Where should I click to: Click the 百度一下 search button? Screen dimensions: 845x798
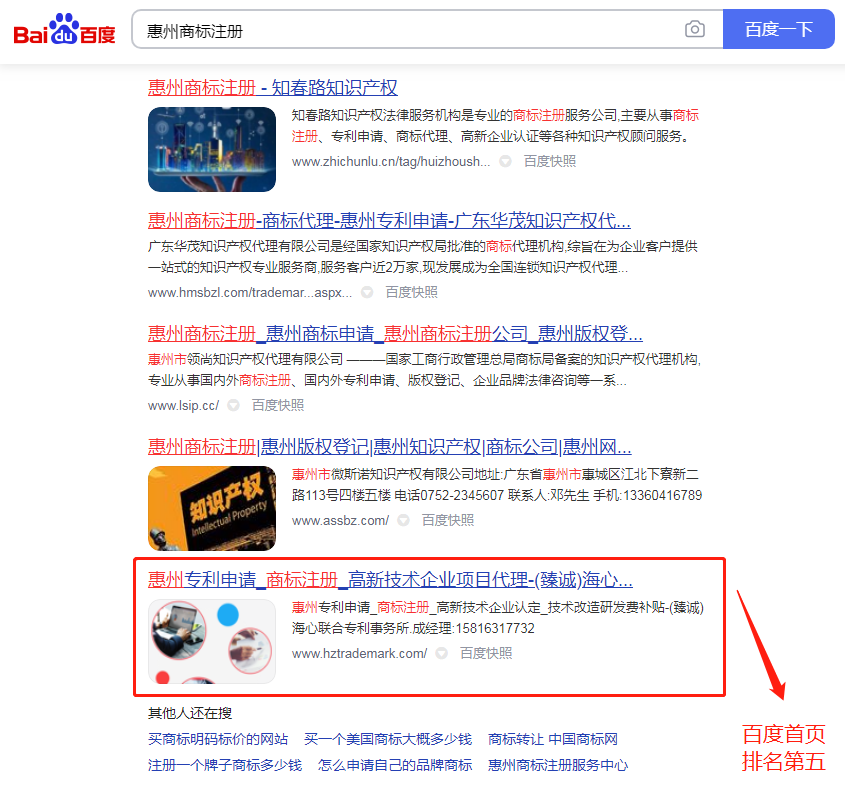(x=778, y=30)
